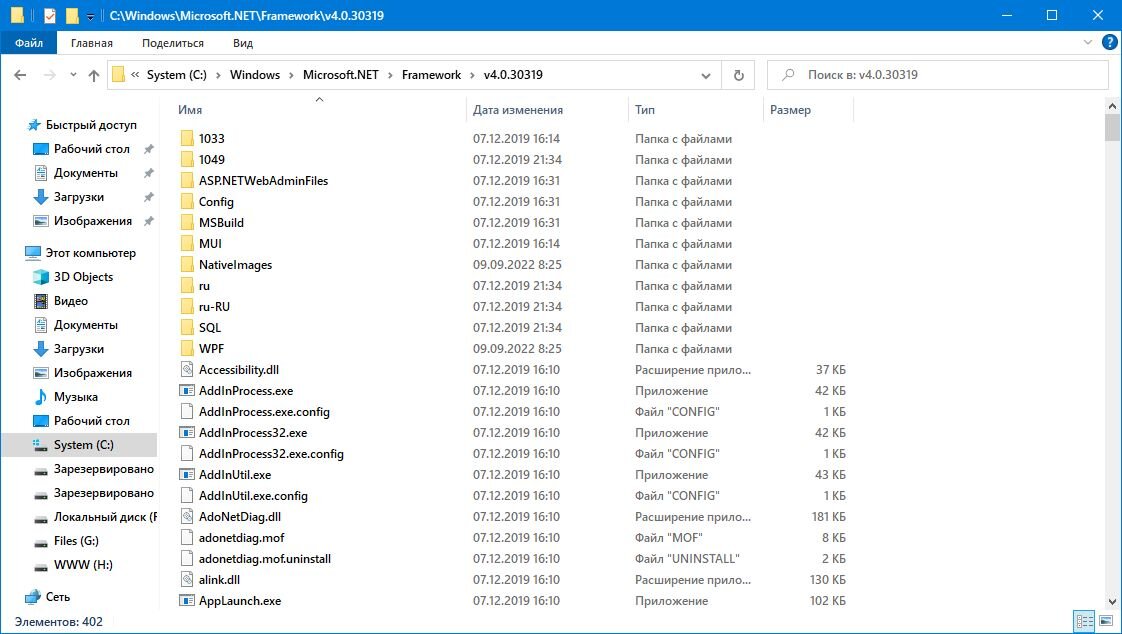Click the search box for v4.0.30319
Screen dimensions: 1122x634
(937, 74)
